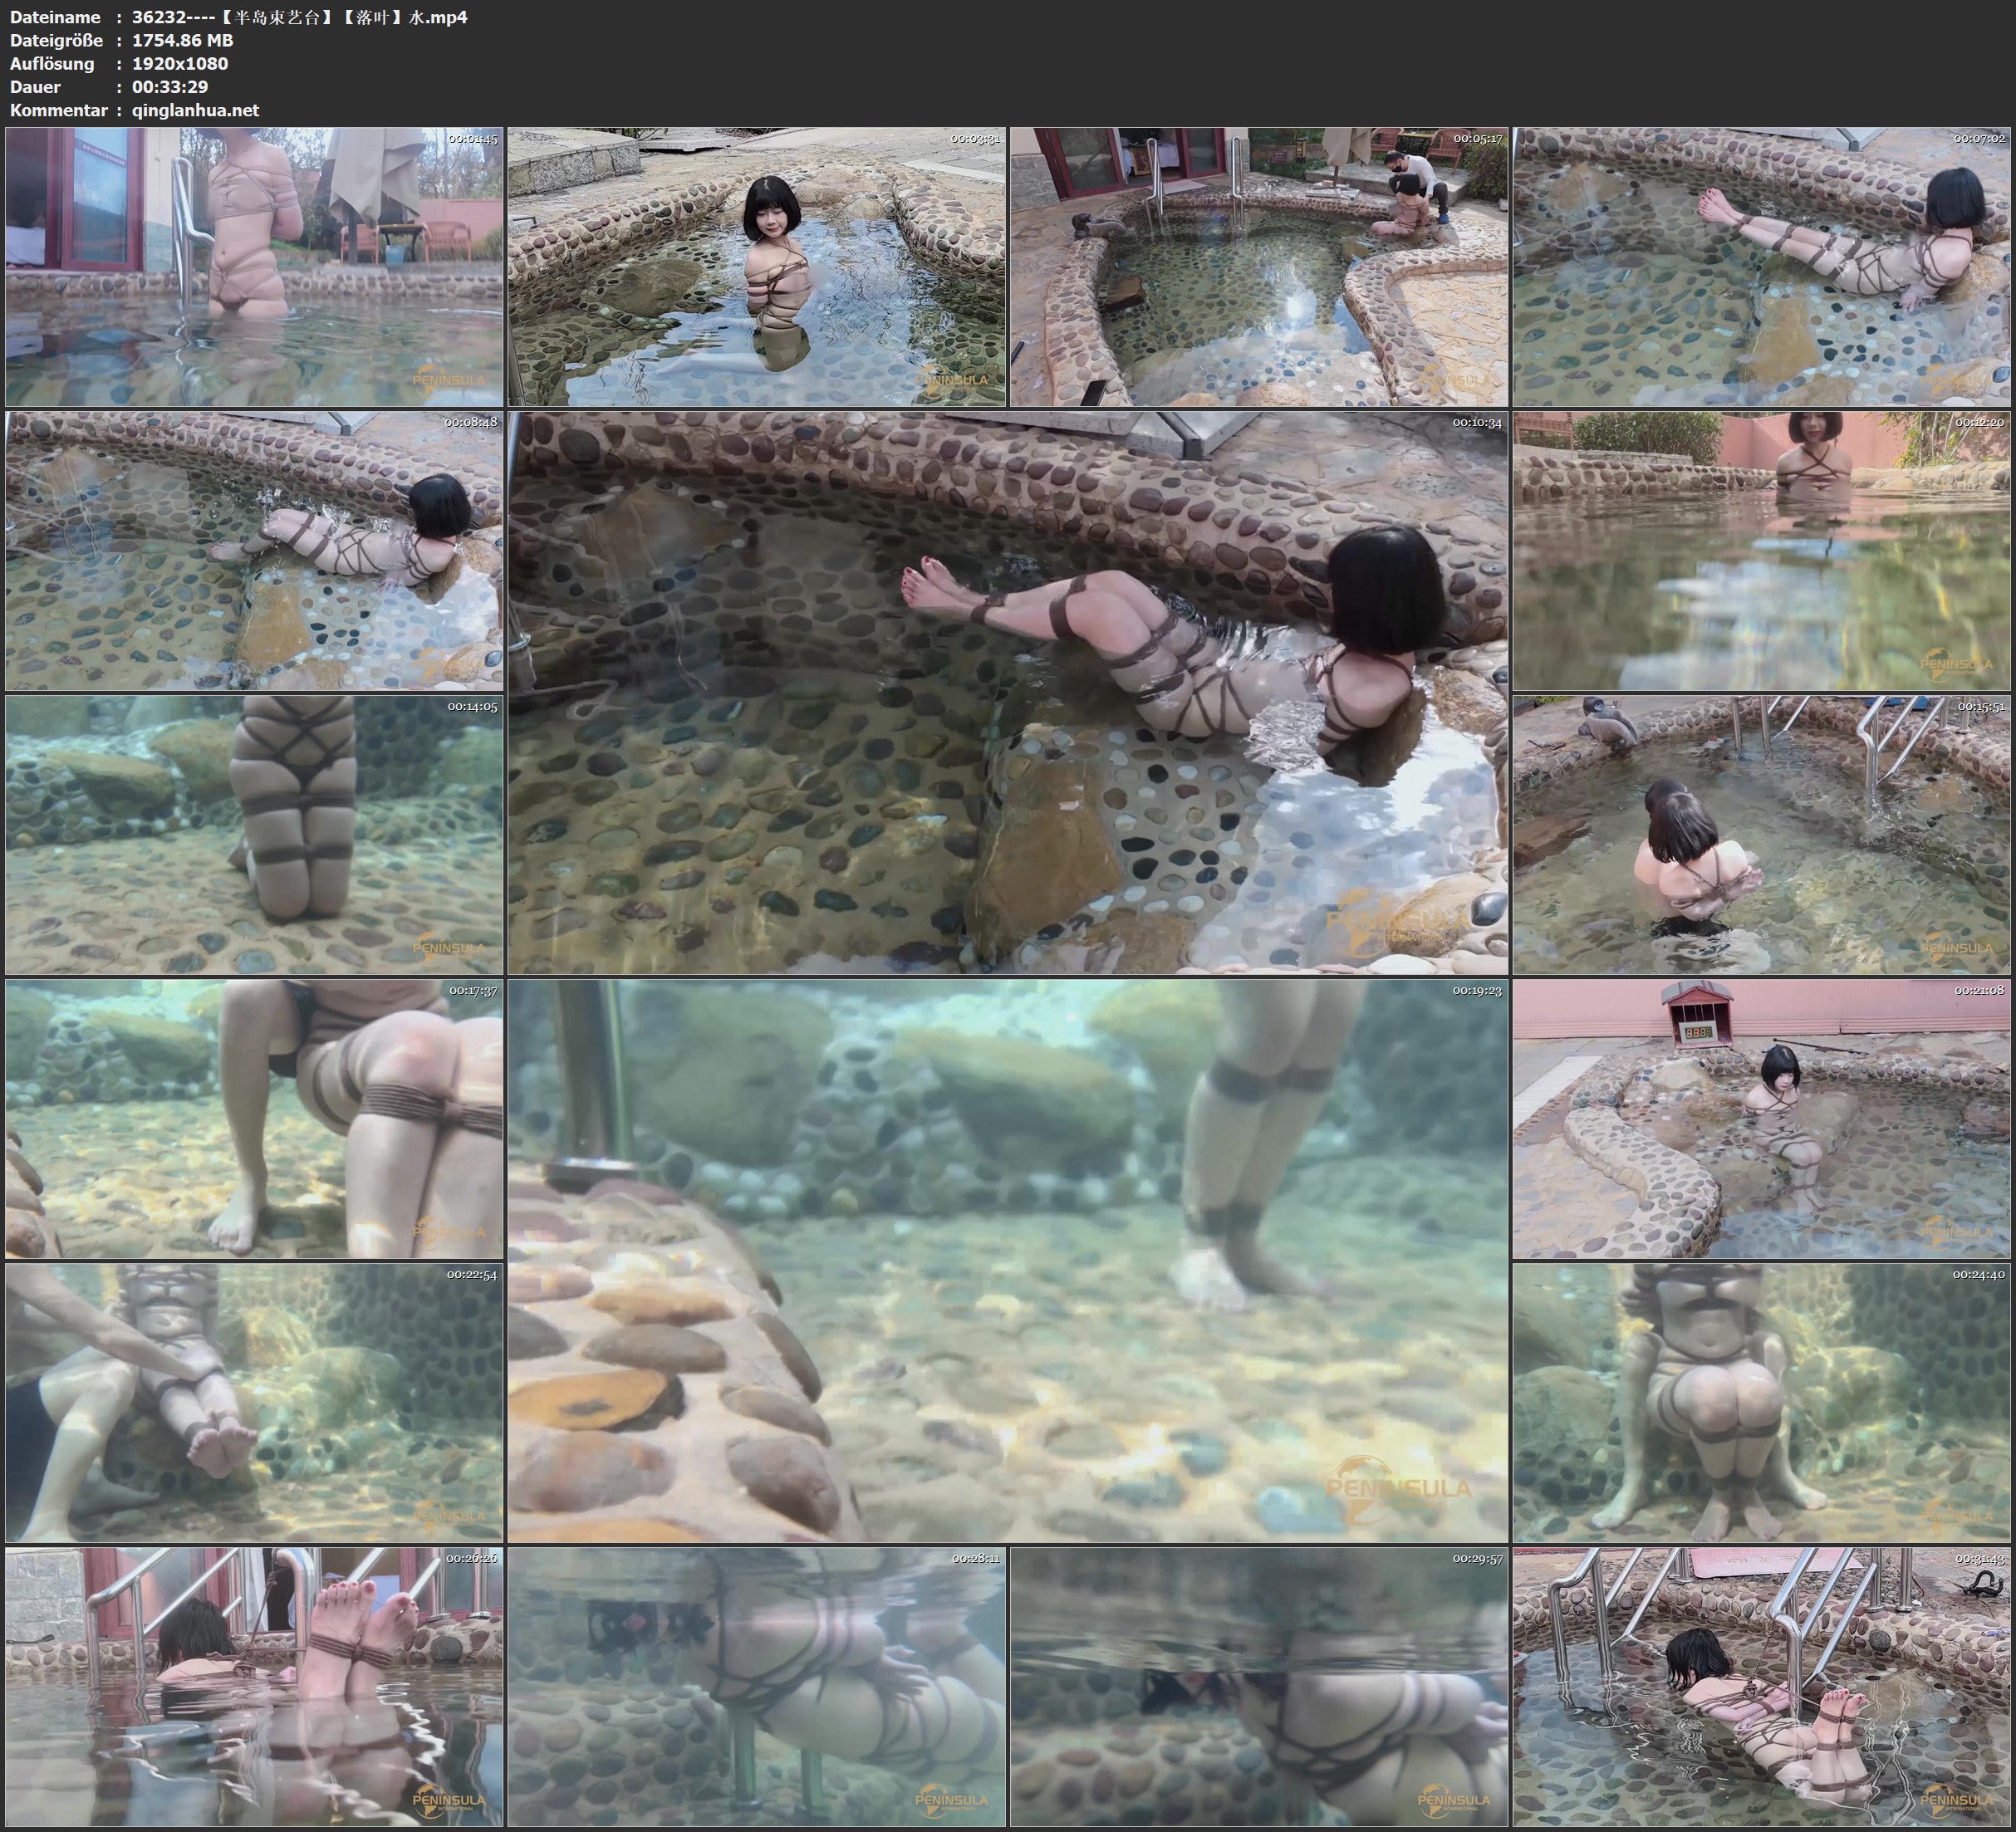Select the thumbnail labeled 00:21:08
The image size is (2016, 1832).
[x=1761, y=1119]
